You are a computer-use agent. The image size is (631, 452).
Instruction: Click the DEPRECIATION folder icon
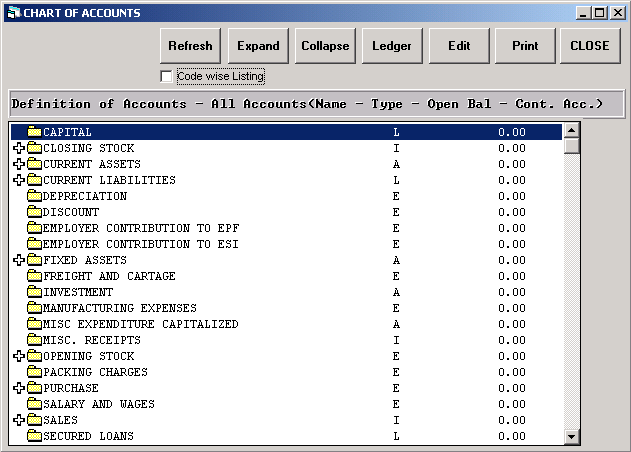[34, 196]
